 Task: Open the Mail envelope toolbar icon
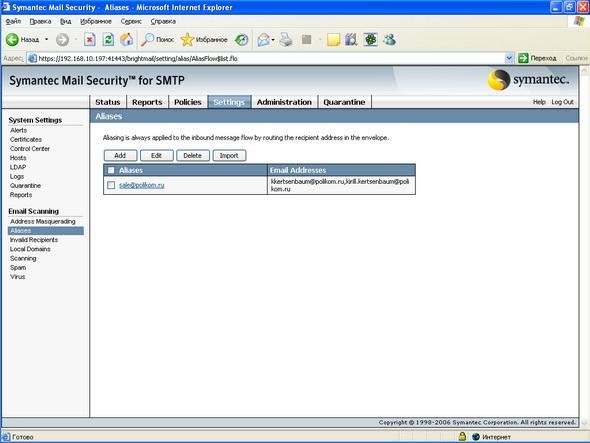pyautogui.click(x=264, y=40)
